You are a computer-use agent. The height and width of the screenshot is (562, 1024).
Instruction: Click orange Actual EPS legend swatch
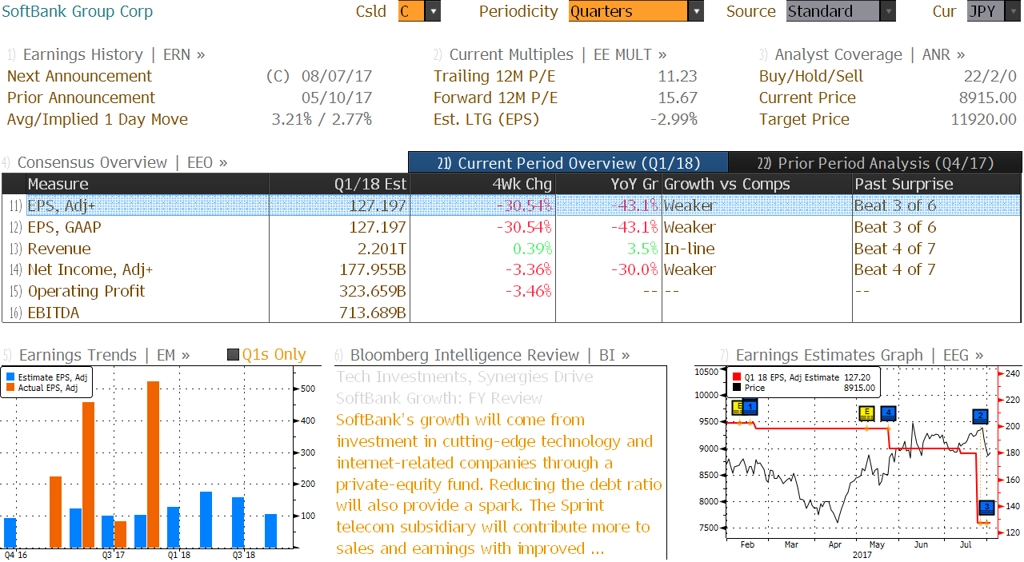point(10,388)
